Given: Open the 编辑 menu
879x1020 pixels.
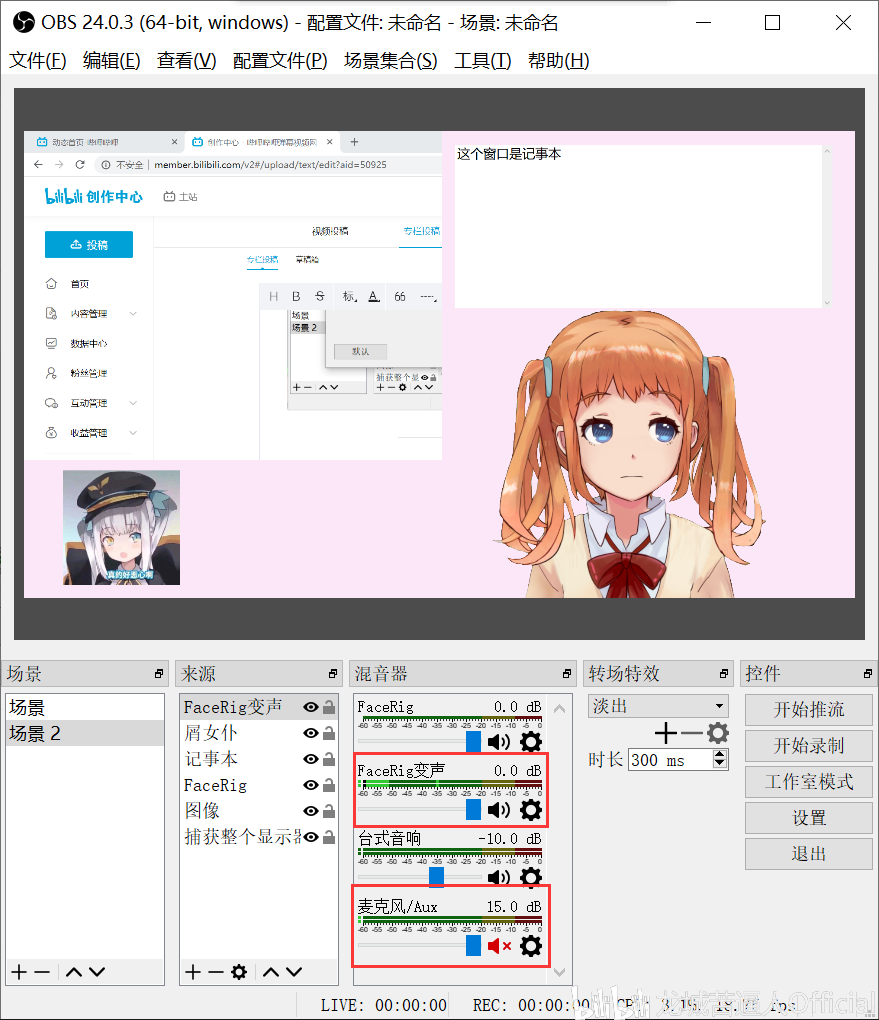Looking at the screenshot, I should pos(111,60).
